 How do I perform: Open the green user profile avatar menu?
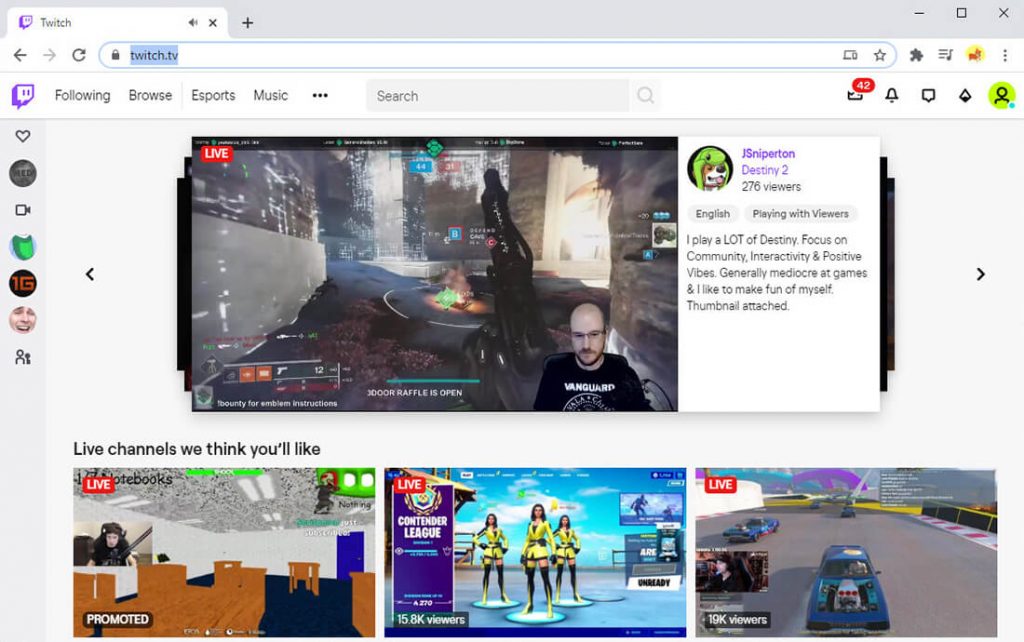[1001, 95]
